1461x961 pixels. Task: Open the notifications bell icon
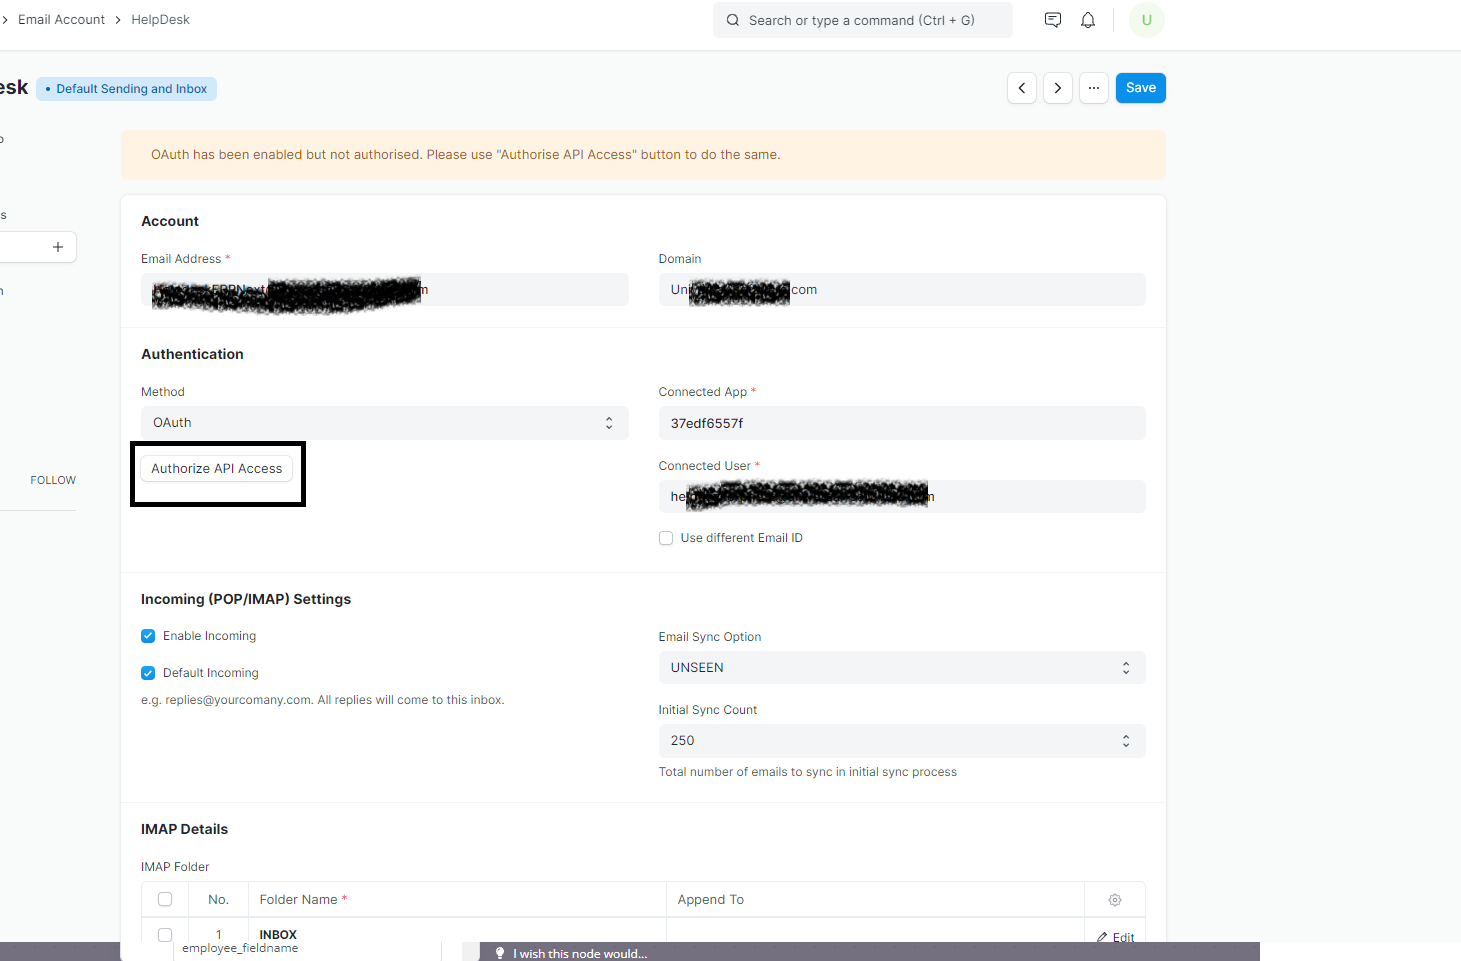pos(1087,19)
